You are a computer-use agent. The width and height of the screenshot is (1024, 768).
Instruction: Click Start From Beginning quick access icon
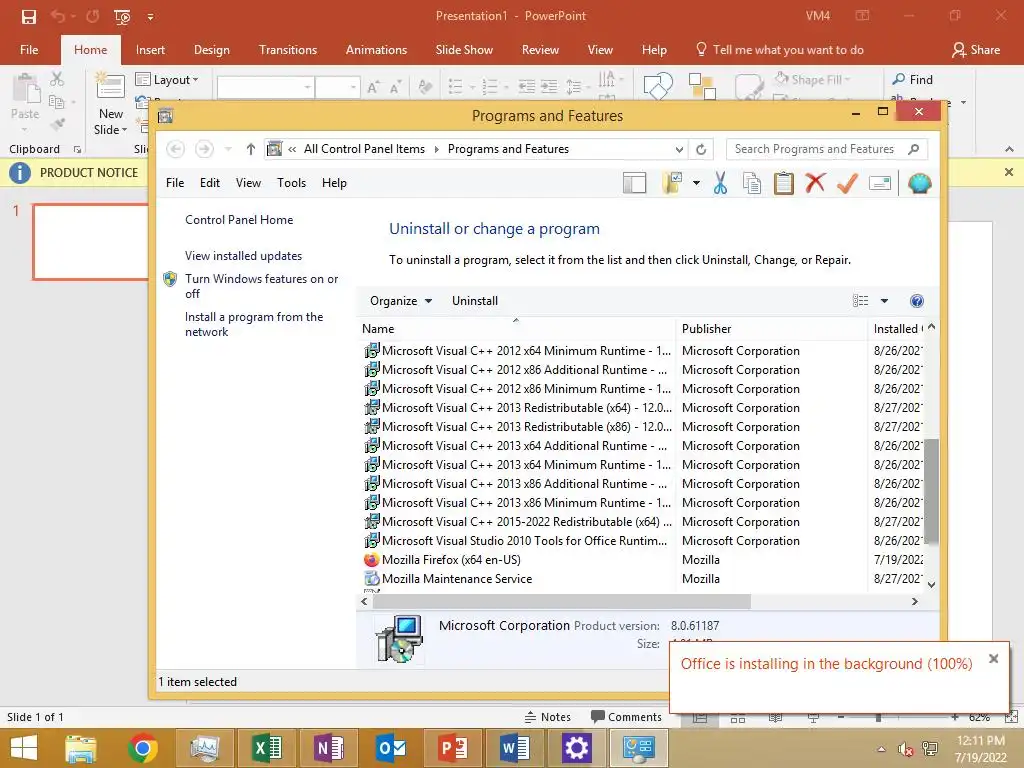coord(122,16)
